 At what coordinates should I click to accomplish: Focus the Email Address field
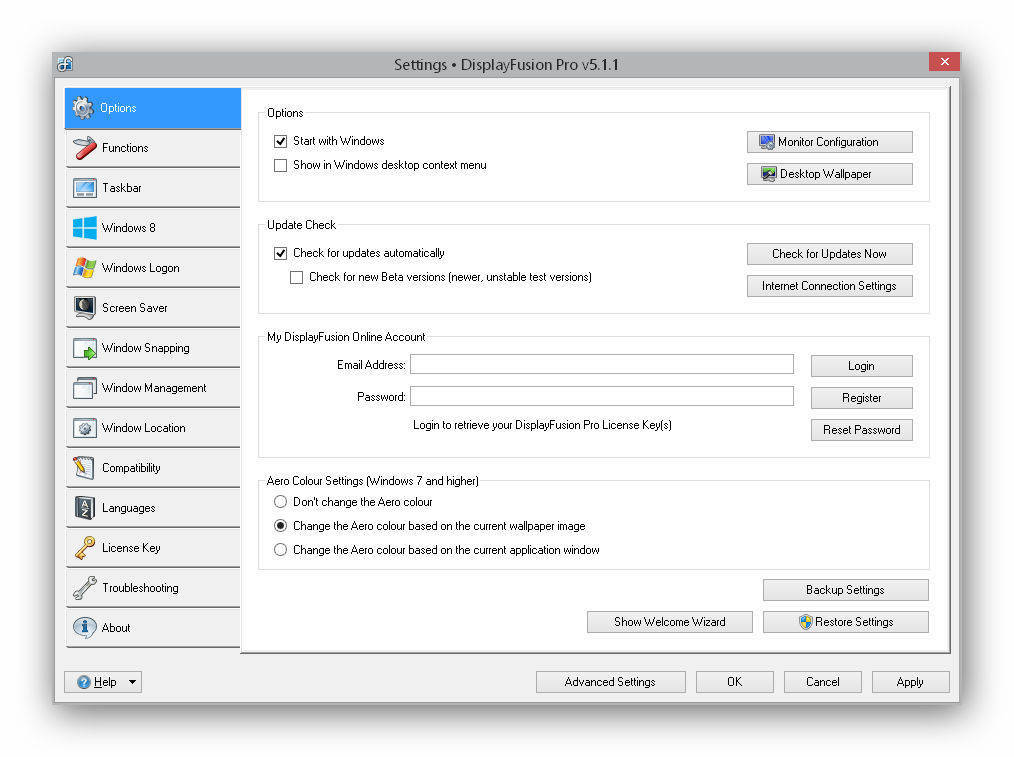[x=602, y=365]
